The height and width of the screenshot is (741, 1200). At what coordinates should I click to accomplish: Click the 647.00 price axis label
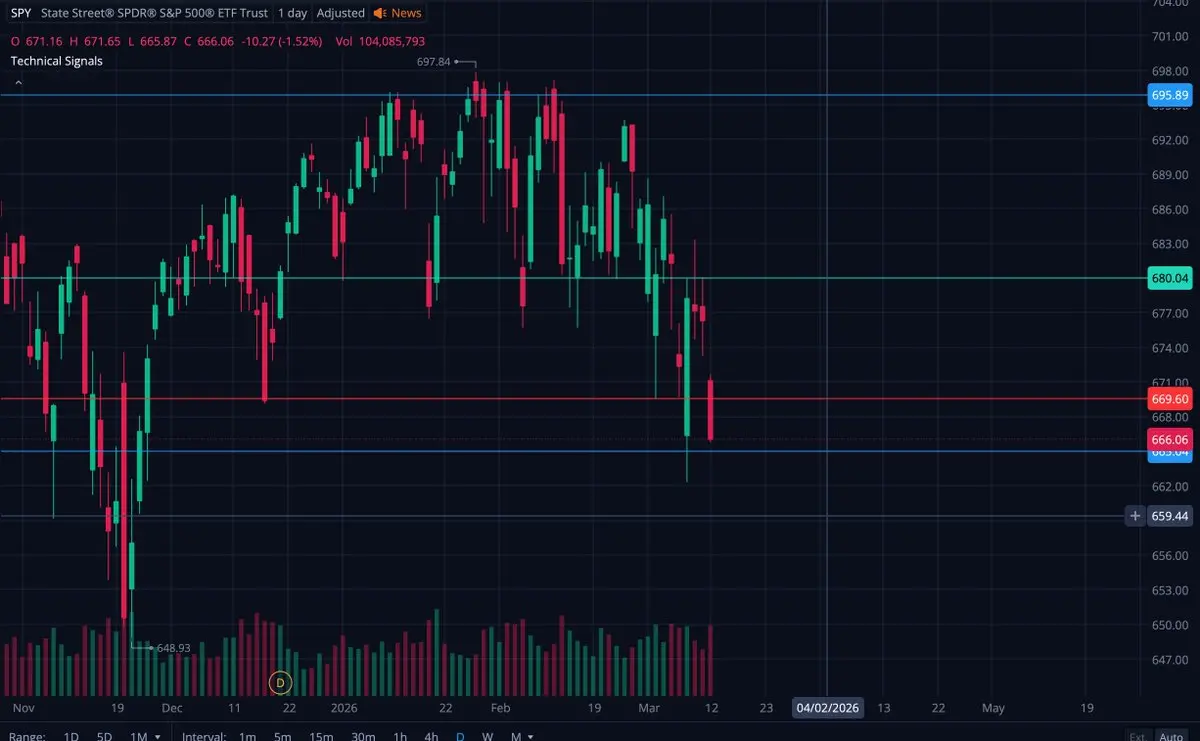point(1169,659)
